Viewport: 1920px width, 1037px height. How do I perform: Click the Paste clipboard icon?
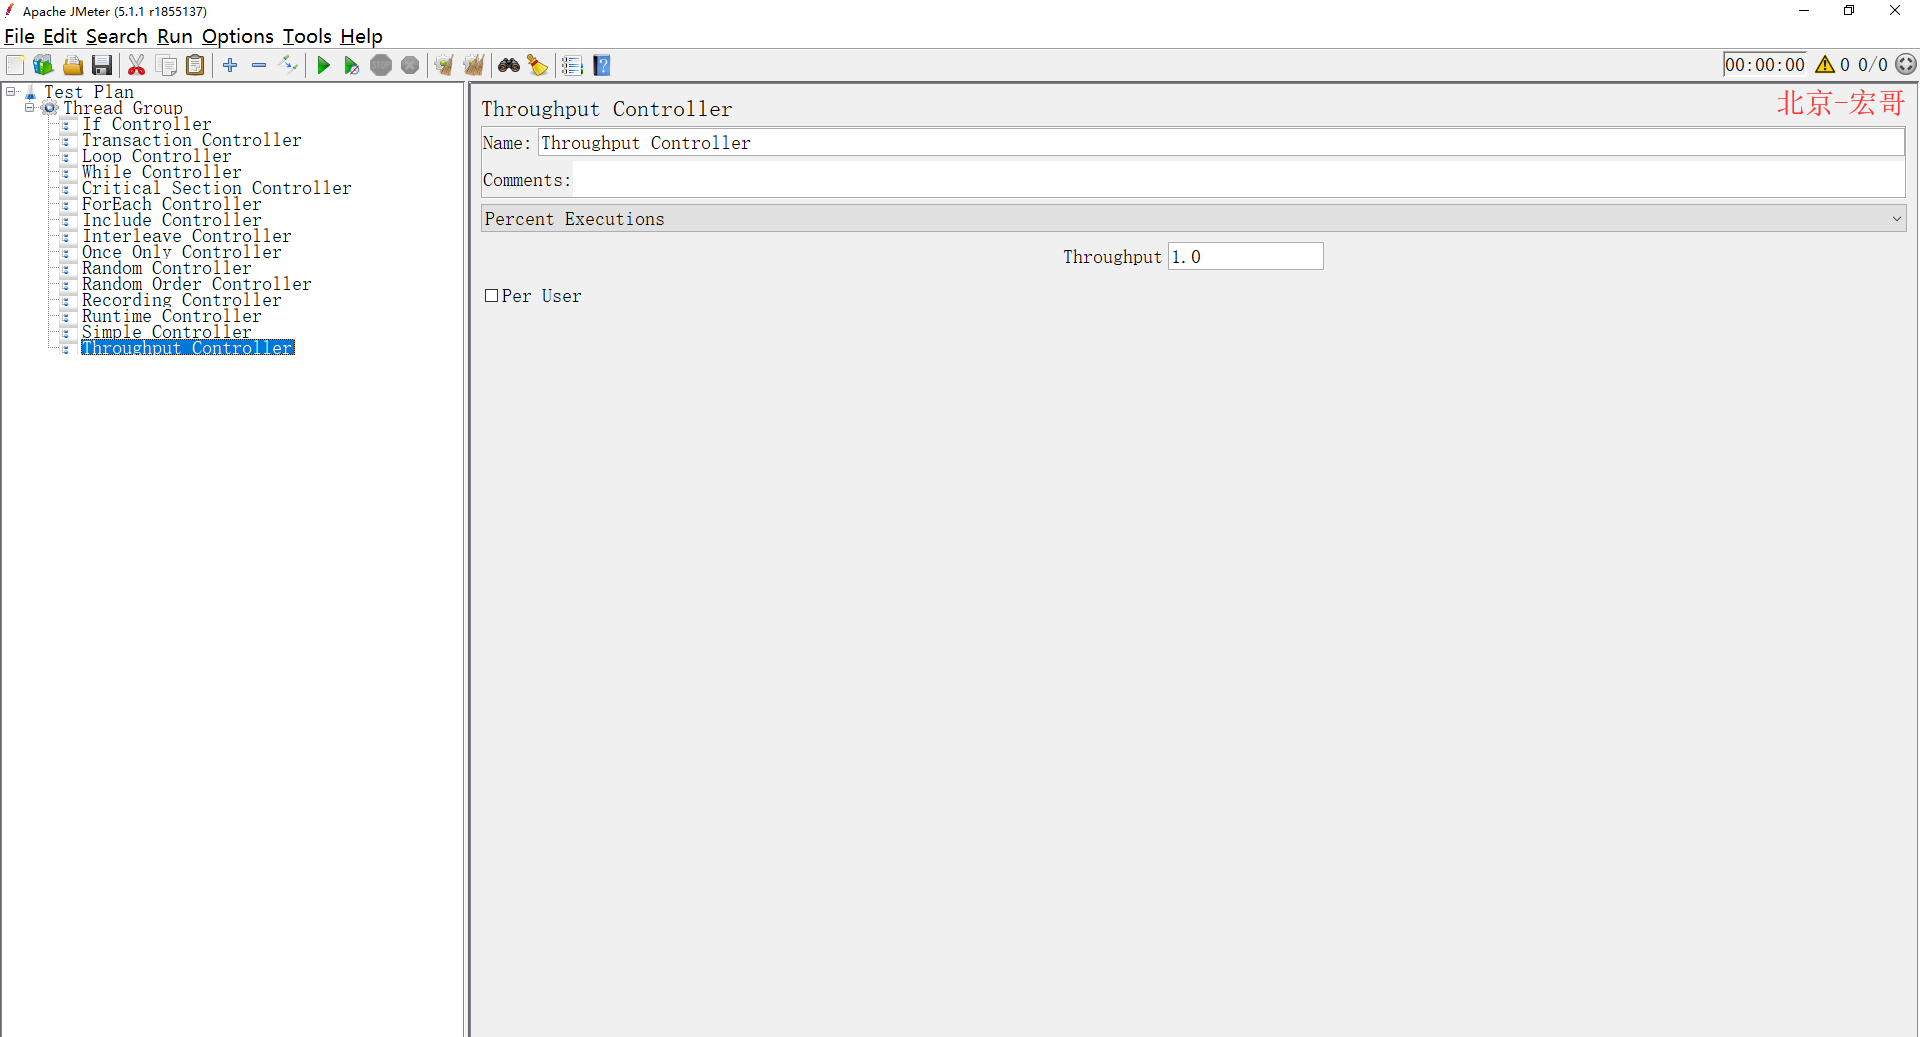196,65
